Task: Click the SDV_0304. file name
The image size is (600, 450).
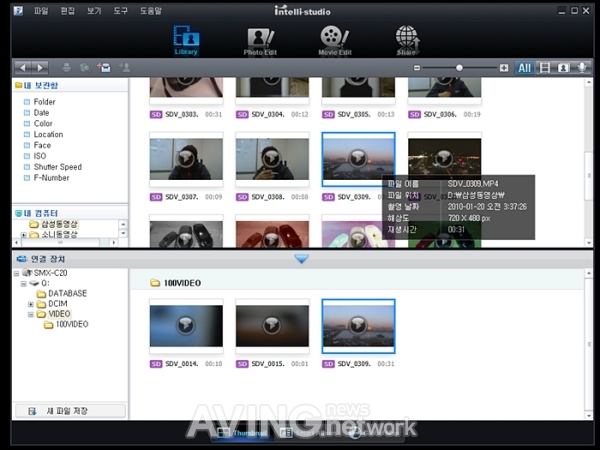Action: [x=268, y=114]
